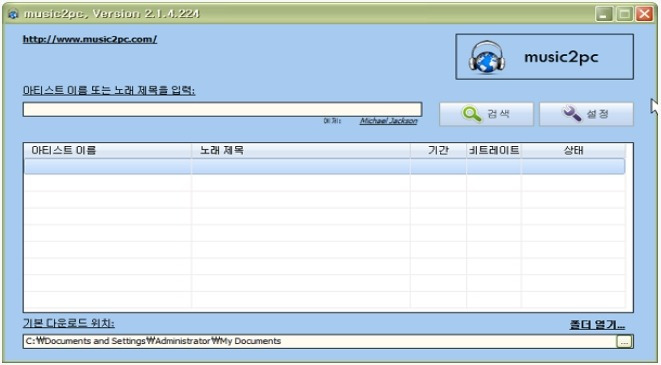Minimize the music2pc window

(604, 14)
